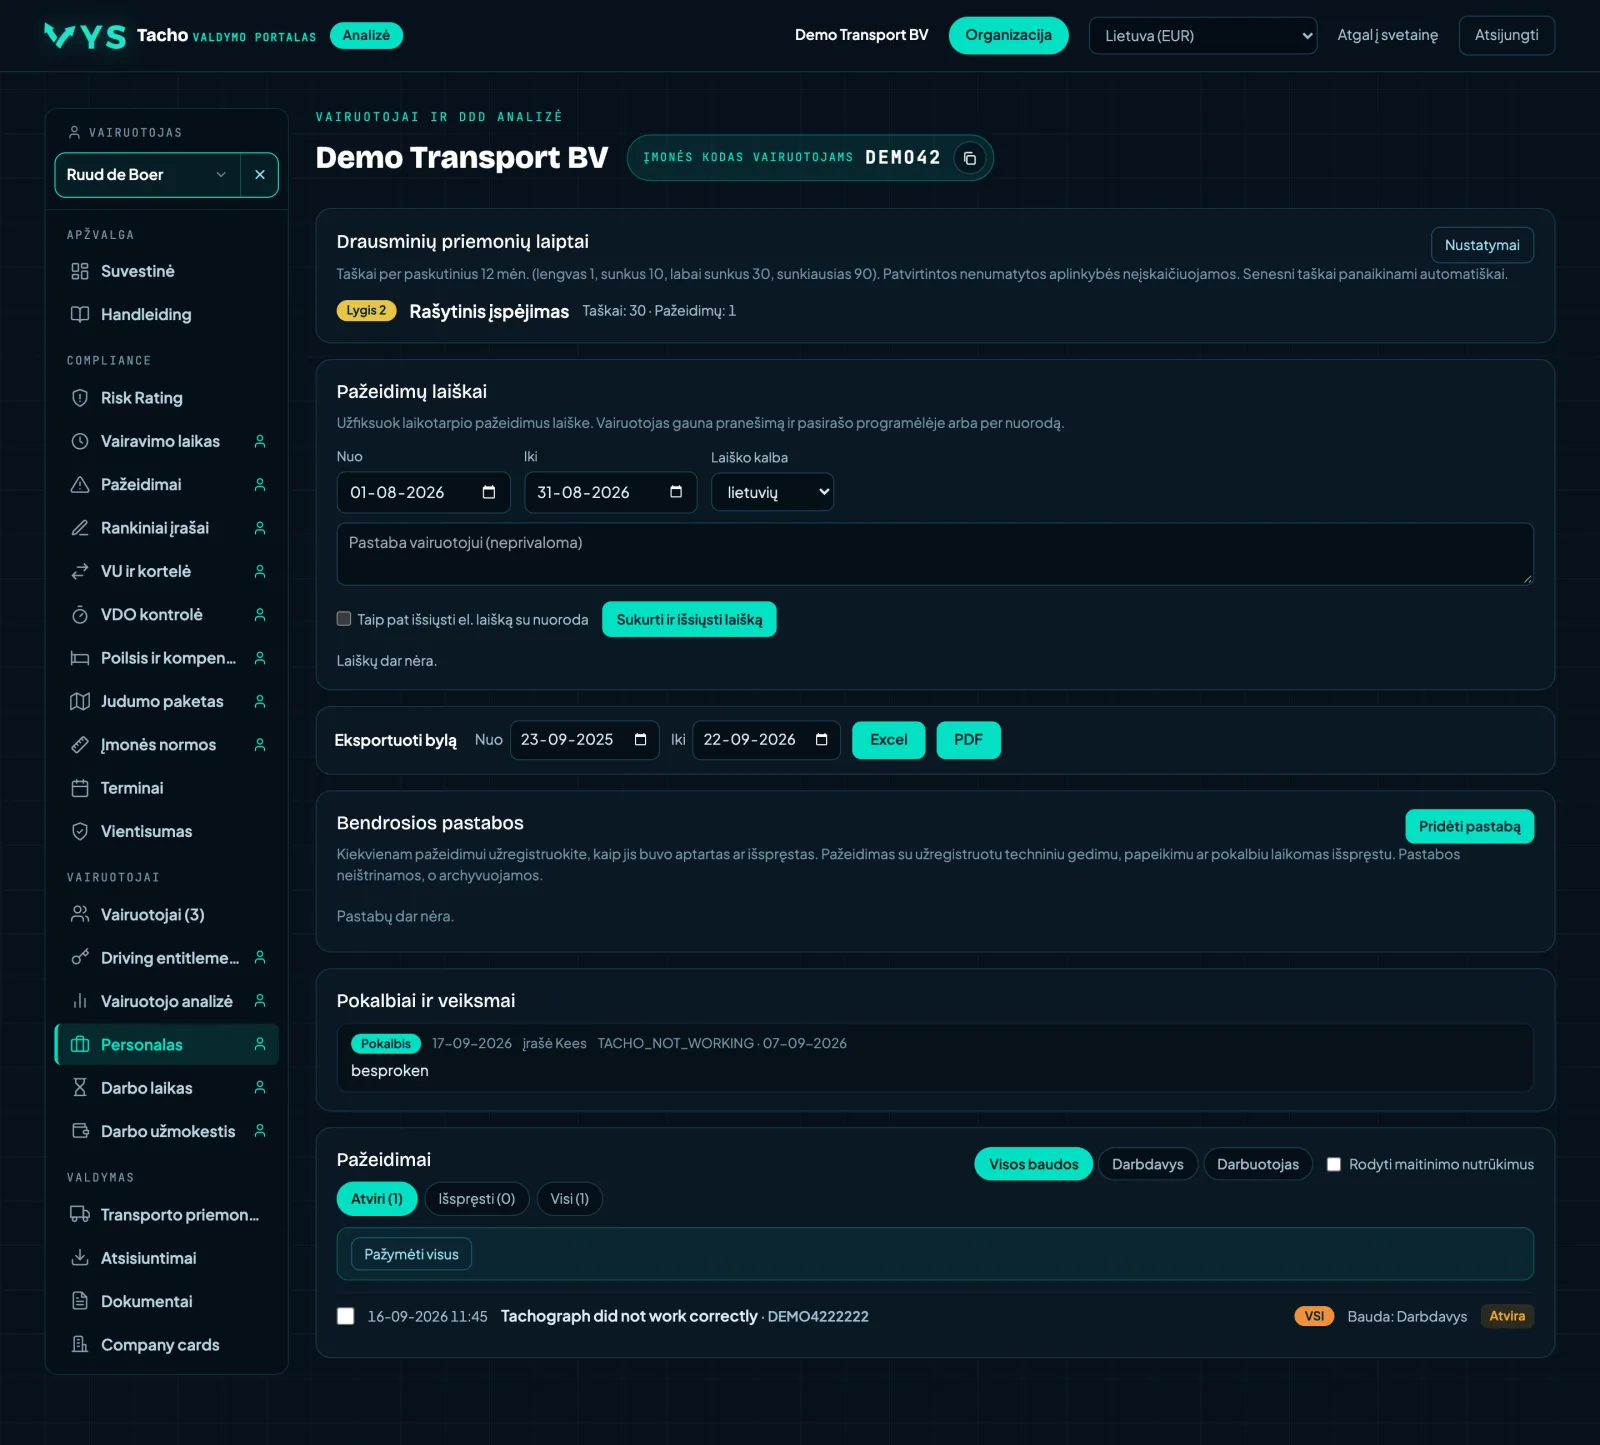Screen dimensions: 1600x1445
Task: Open the VDO kontrolė stopwatch icon
Action: (80, 615)
